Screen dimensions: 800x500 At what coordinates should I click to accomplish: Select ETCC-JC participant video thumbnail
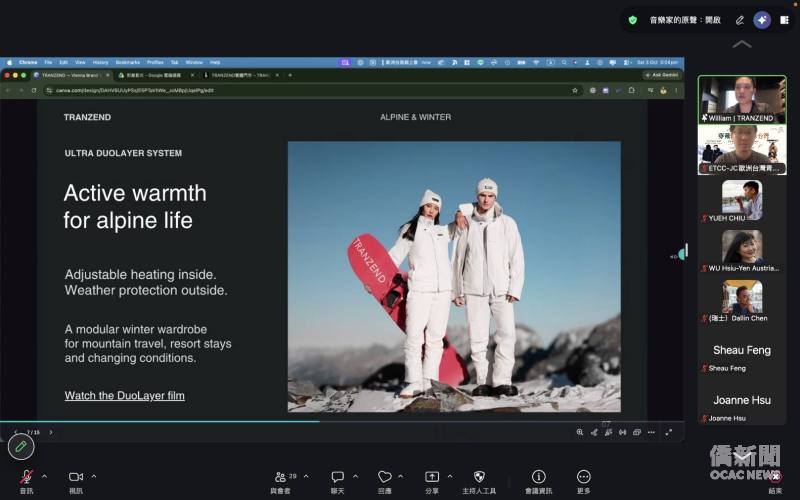coord(742,149)
